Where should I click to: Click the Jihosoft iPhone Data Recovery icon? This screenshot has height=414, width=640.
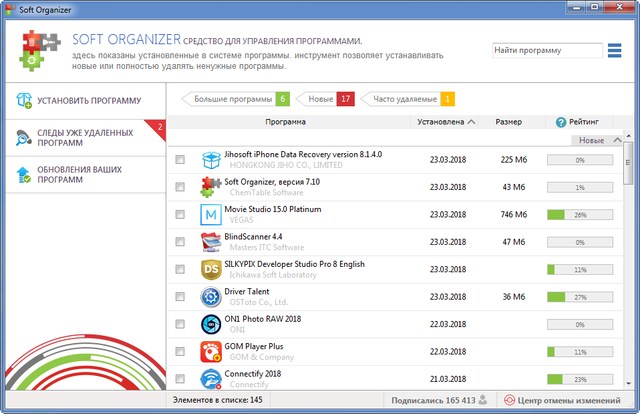211,160
